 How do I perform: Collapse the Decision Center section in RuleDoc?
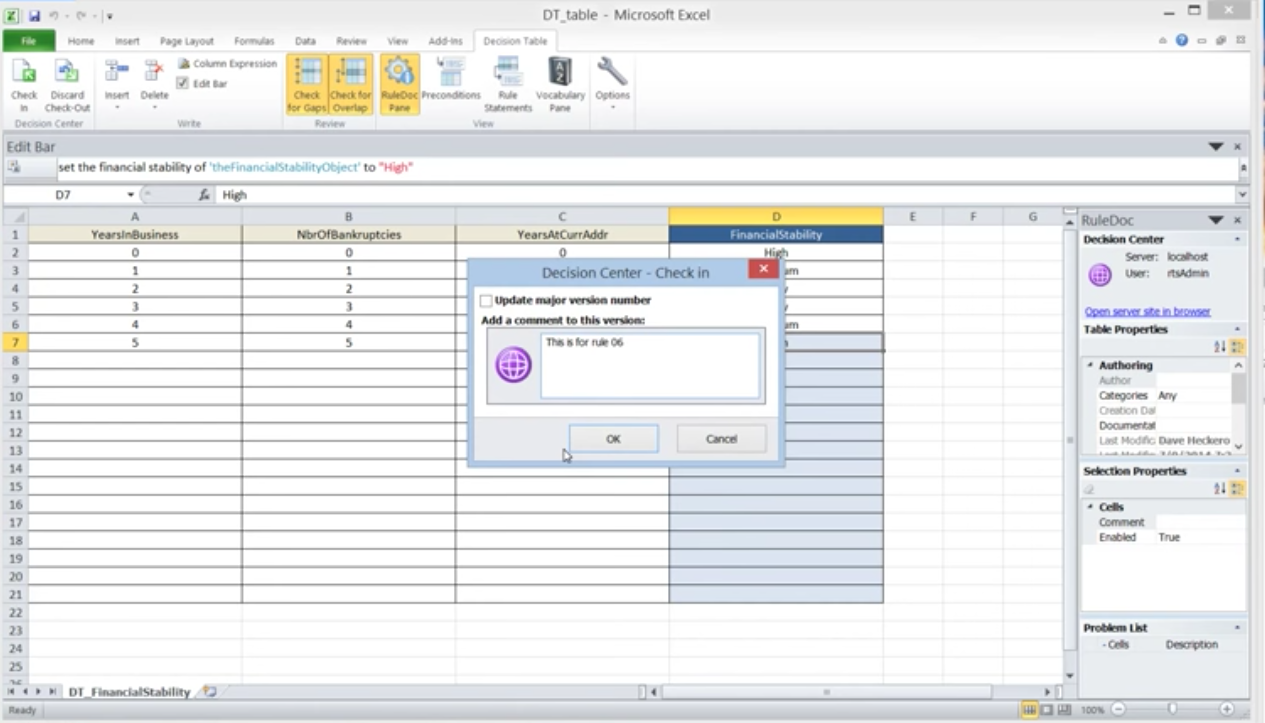coord(1238,240)
